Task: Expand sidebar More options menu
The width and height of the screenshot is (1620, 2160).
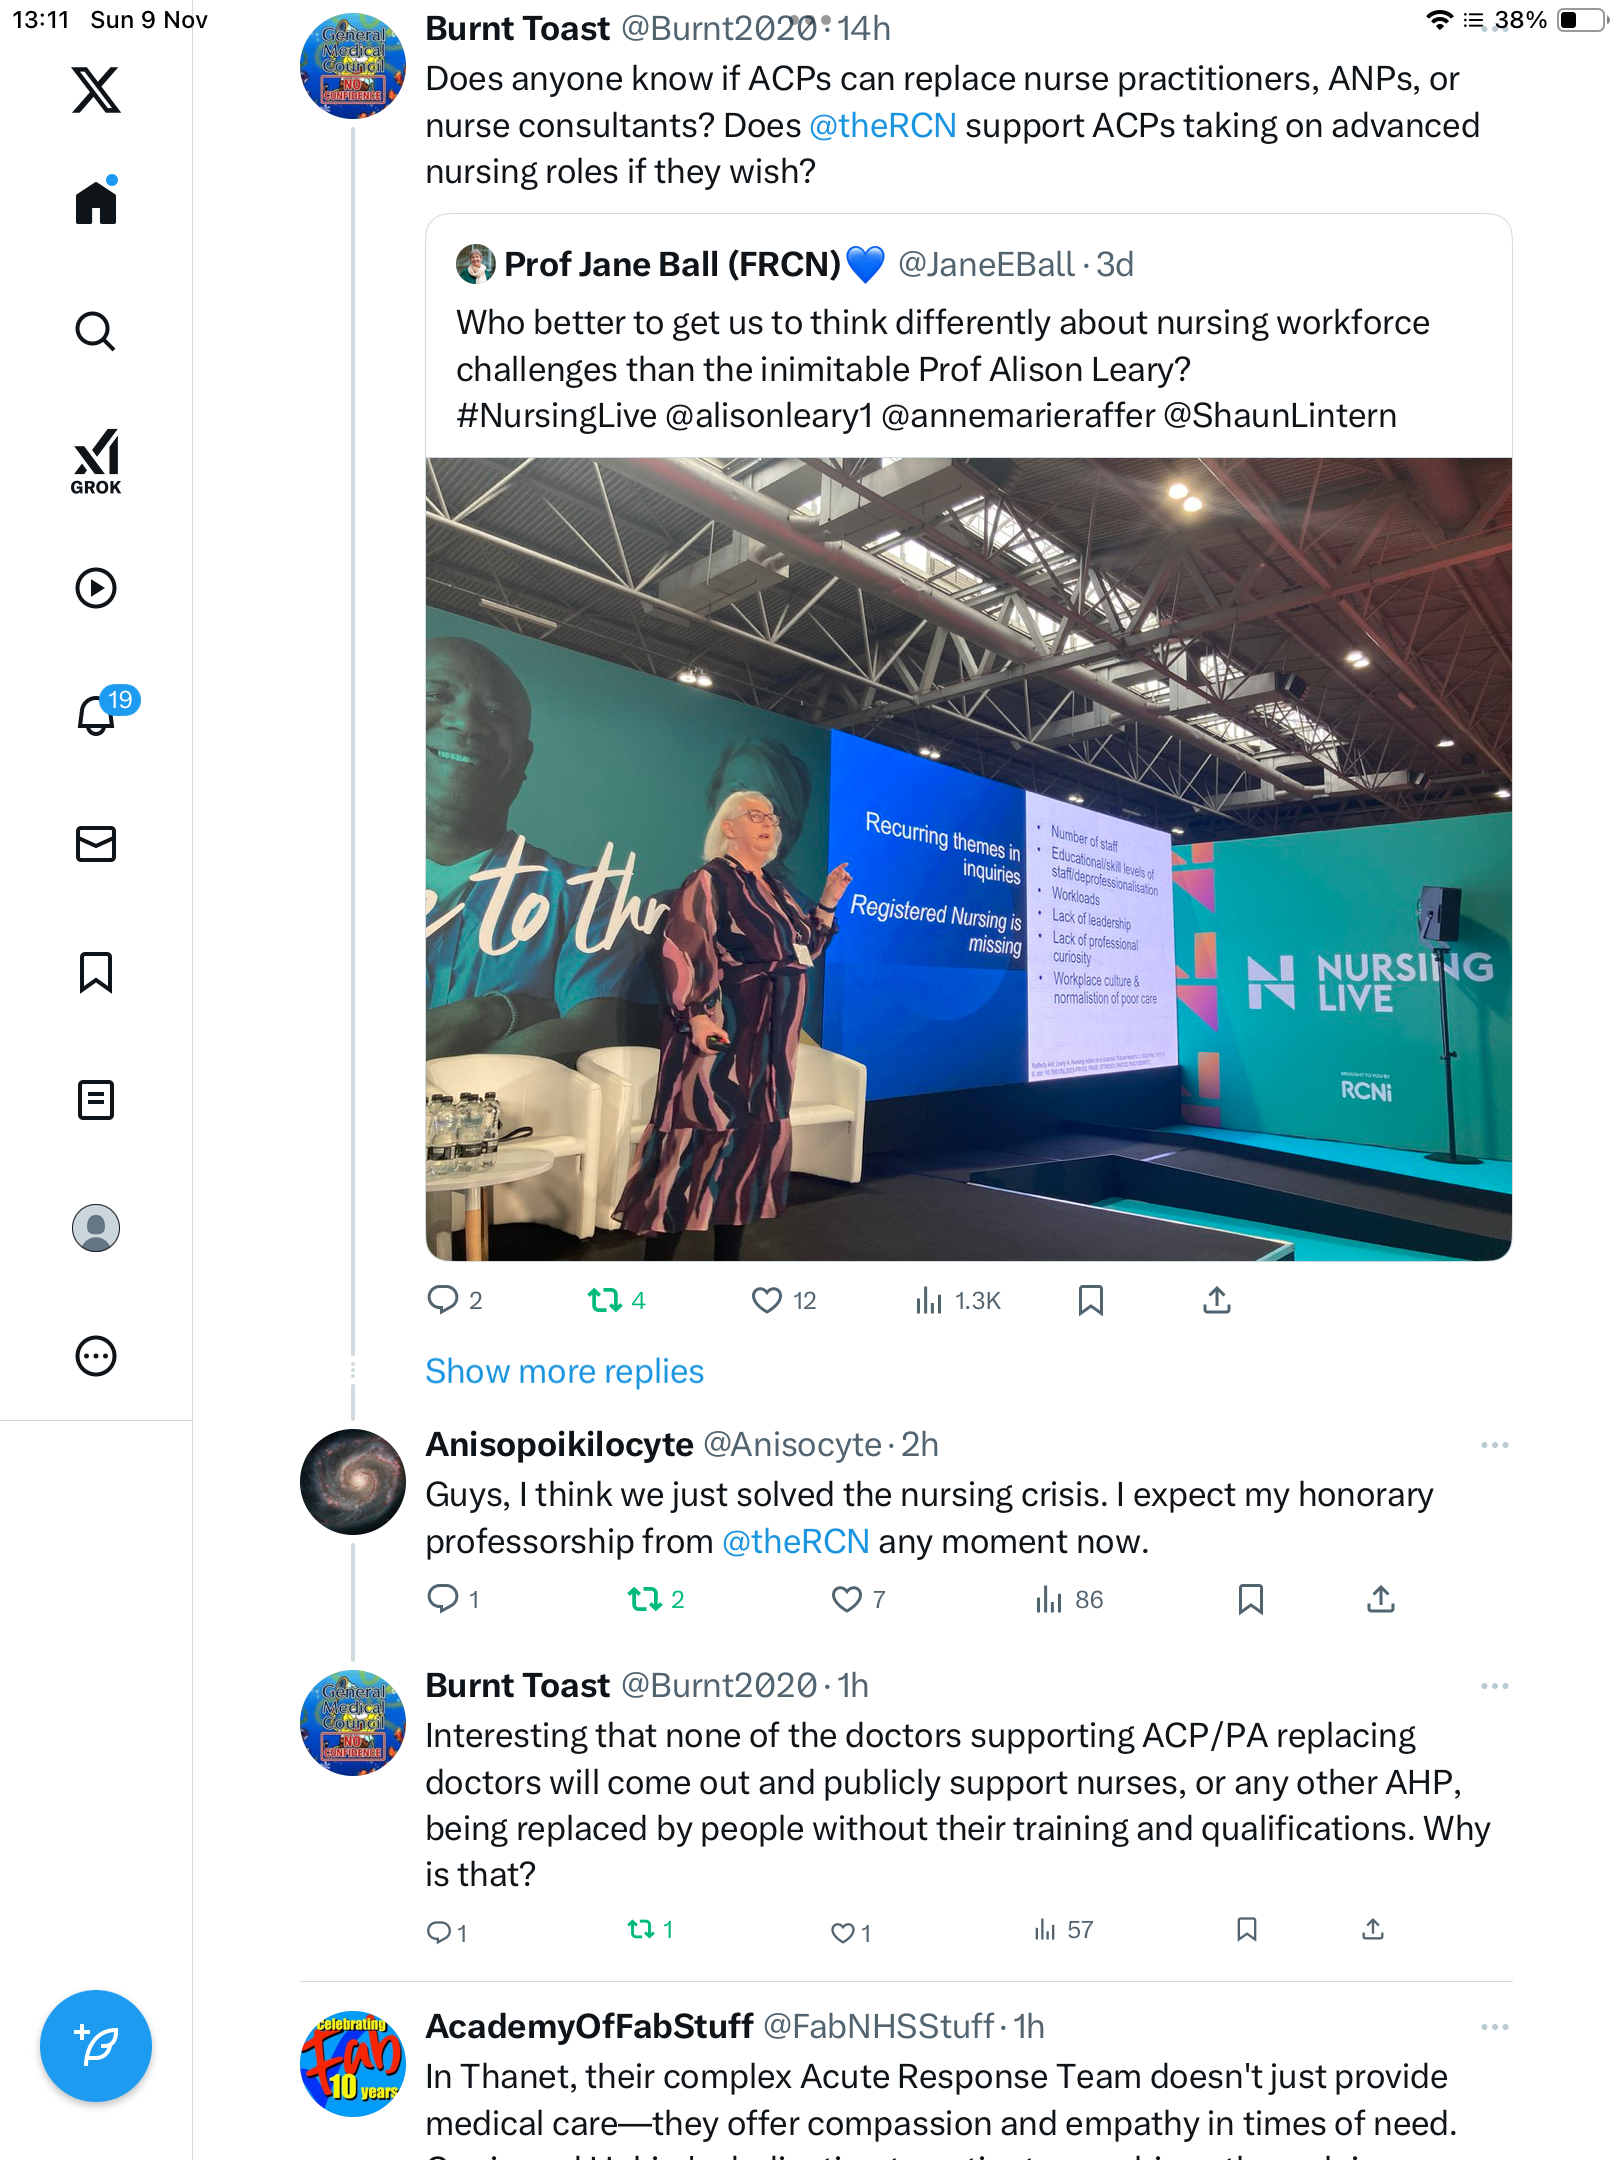Action: [96, 1356]
